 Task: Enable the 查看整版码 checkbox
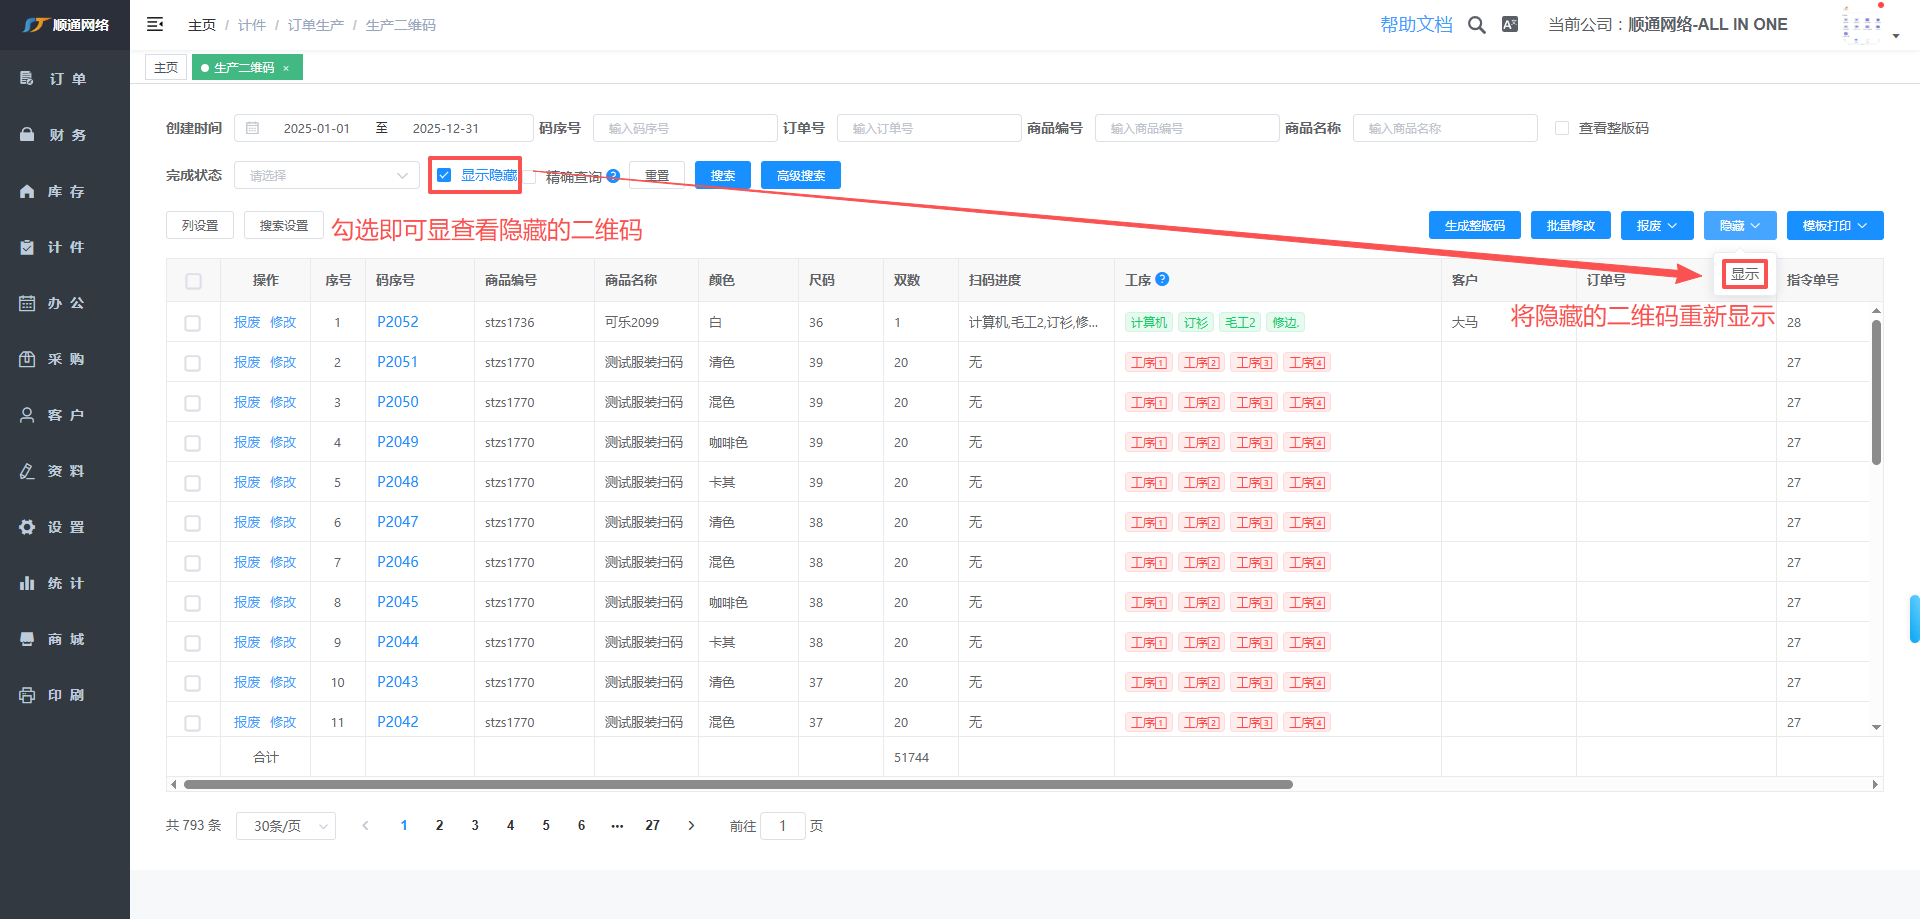pos(1562,128)
